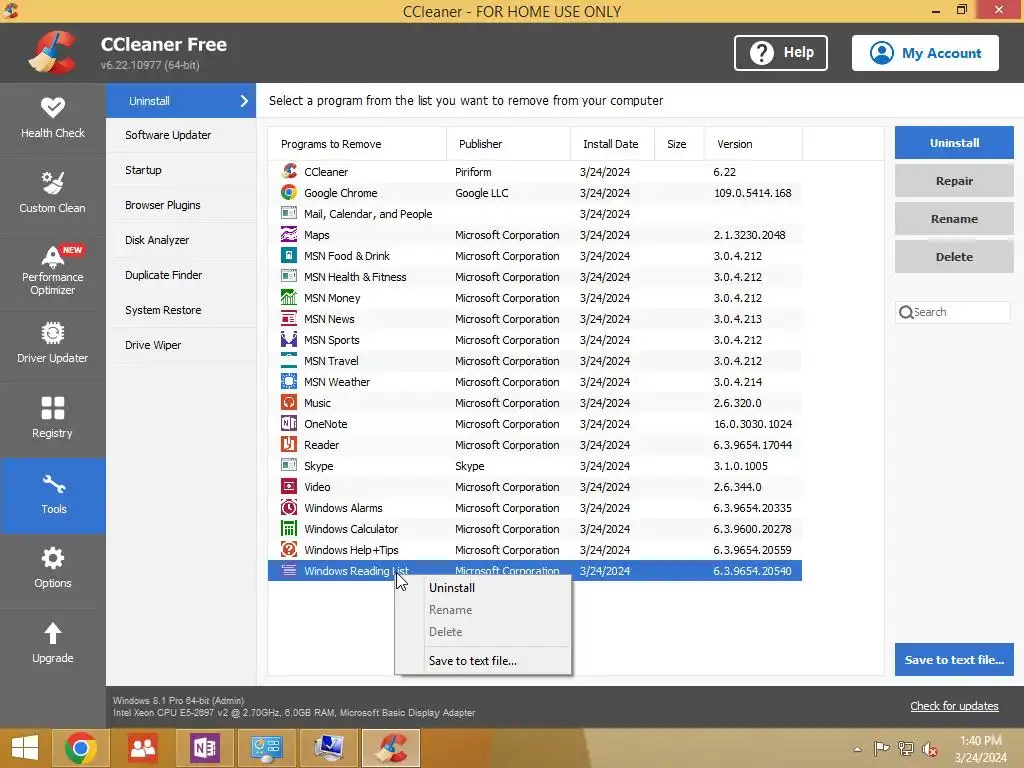Open the Windows Start button
This screenshot has height=768, width=1024.
point(25,748)
